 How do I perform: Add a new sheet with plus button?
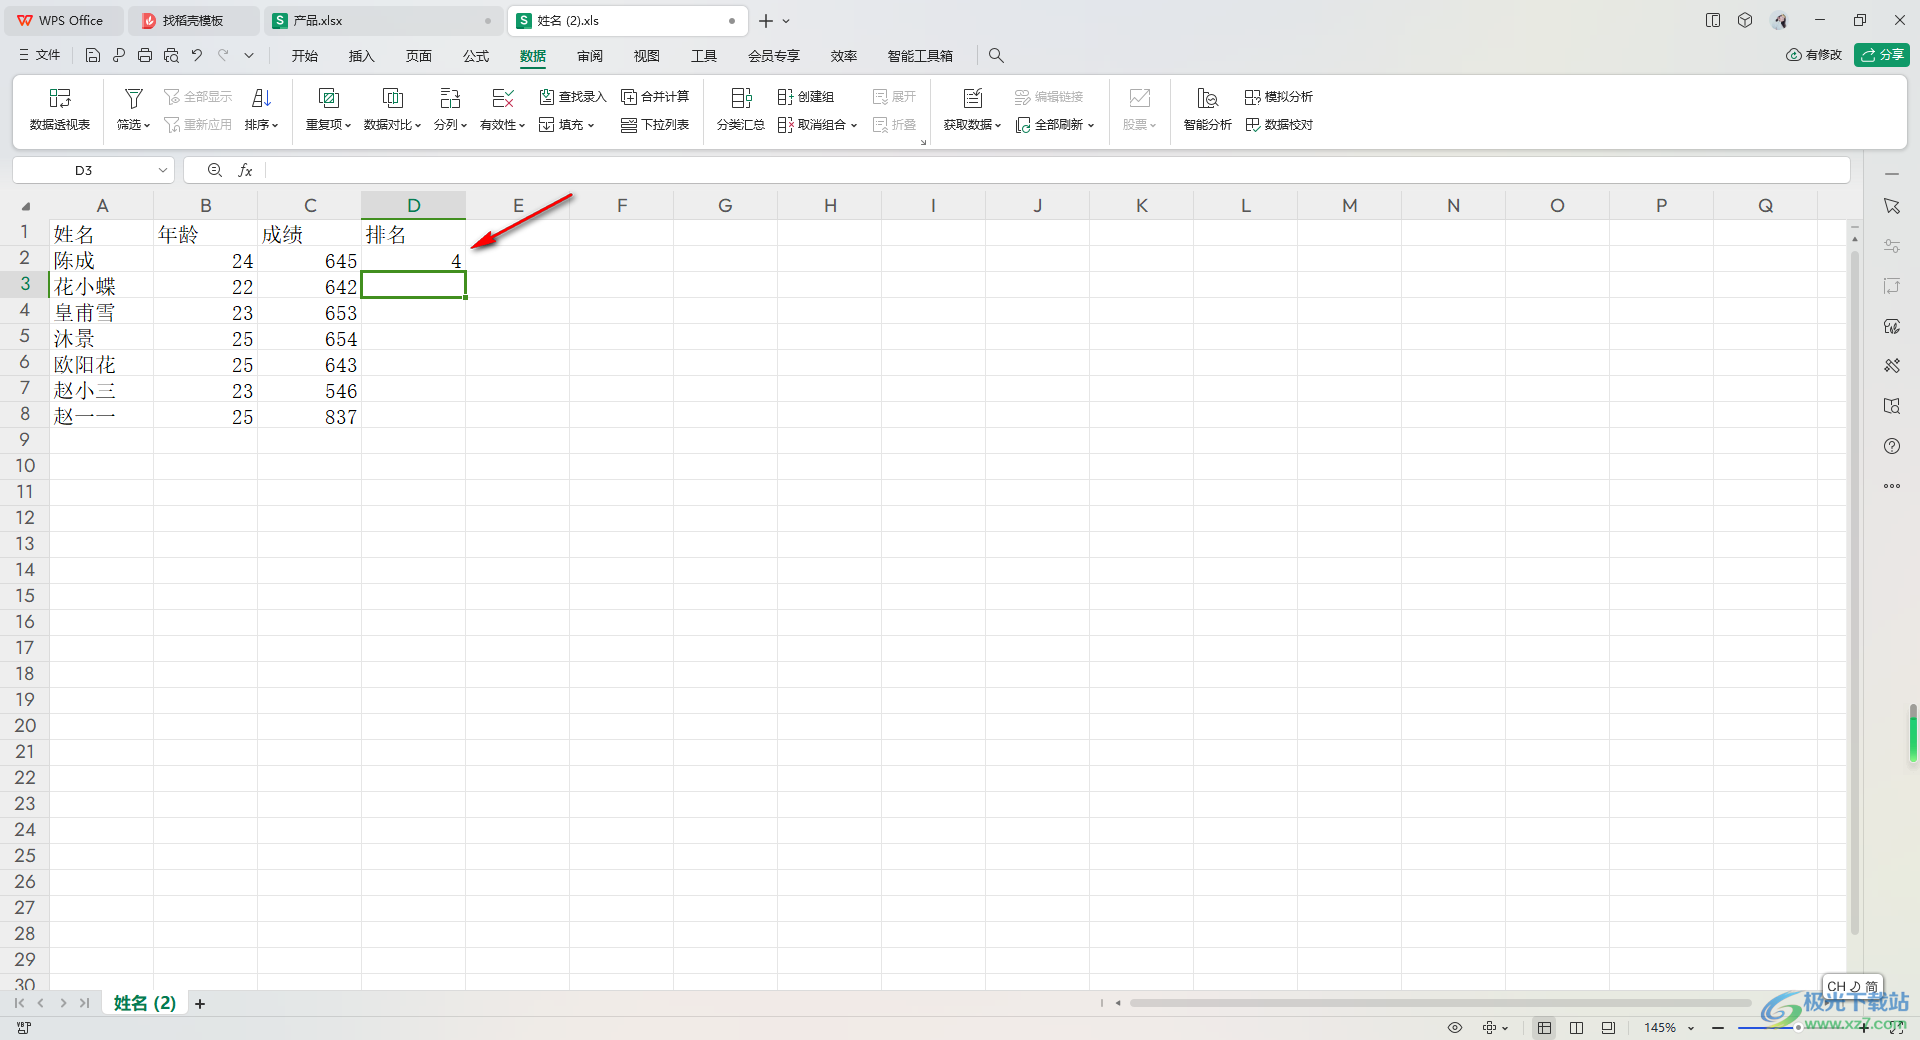click(200, 1003)
